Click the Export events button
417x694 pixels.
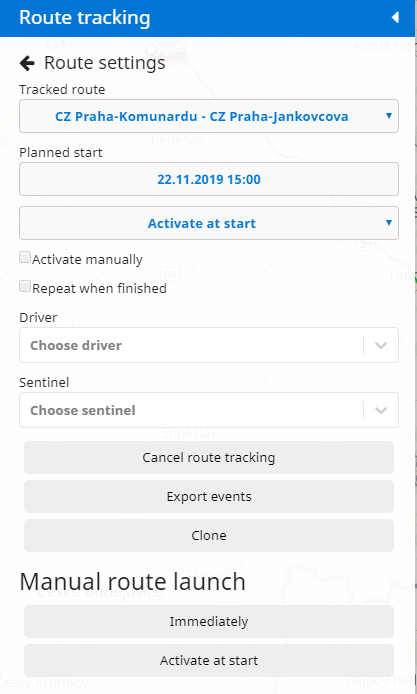(x=209, y=497)
